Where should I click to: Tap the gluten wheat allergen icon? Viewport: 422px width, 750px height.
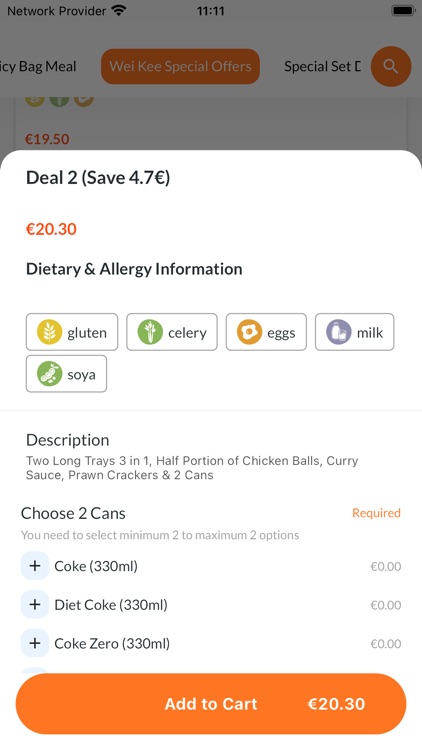[x=50, y=332]
